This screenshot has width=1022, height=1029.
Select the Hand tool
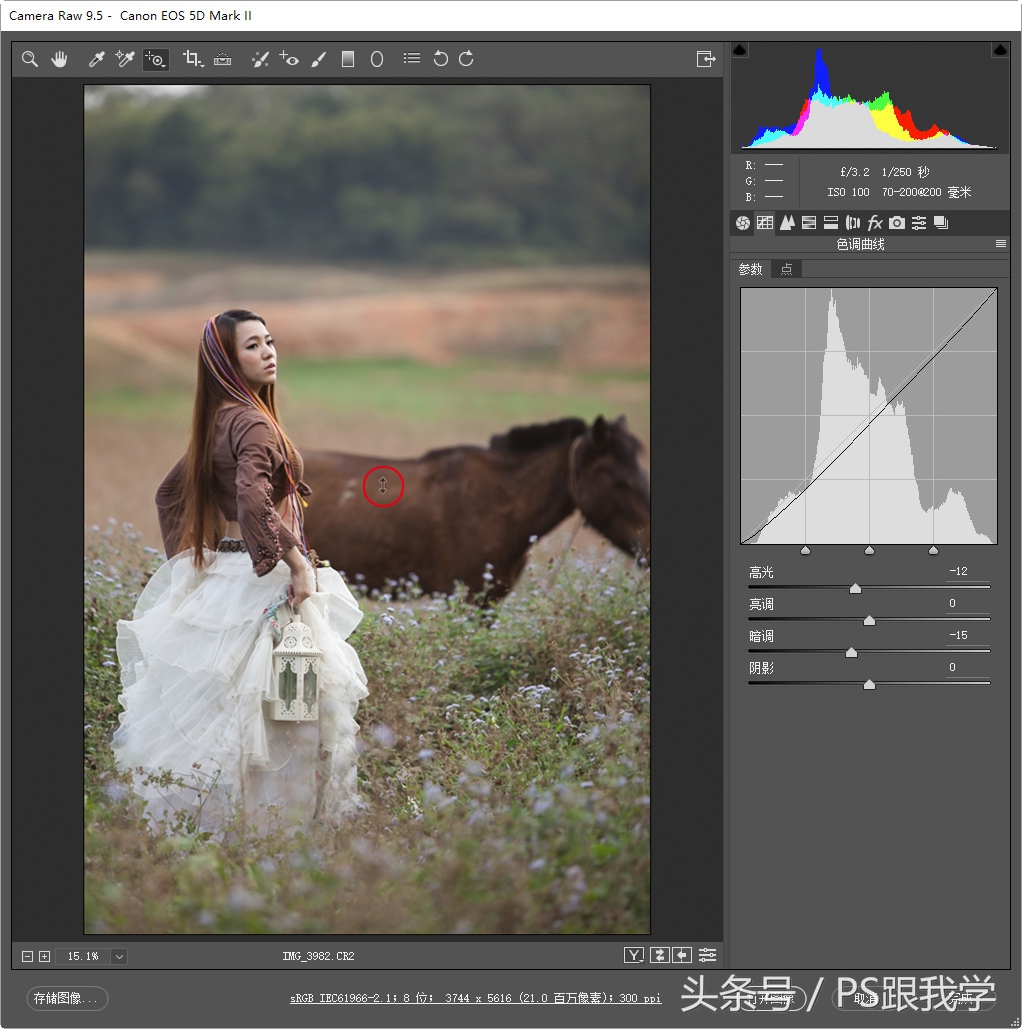(x=59, y=58)
